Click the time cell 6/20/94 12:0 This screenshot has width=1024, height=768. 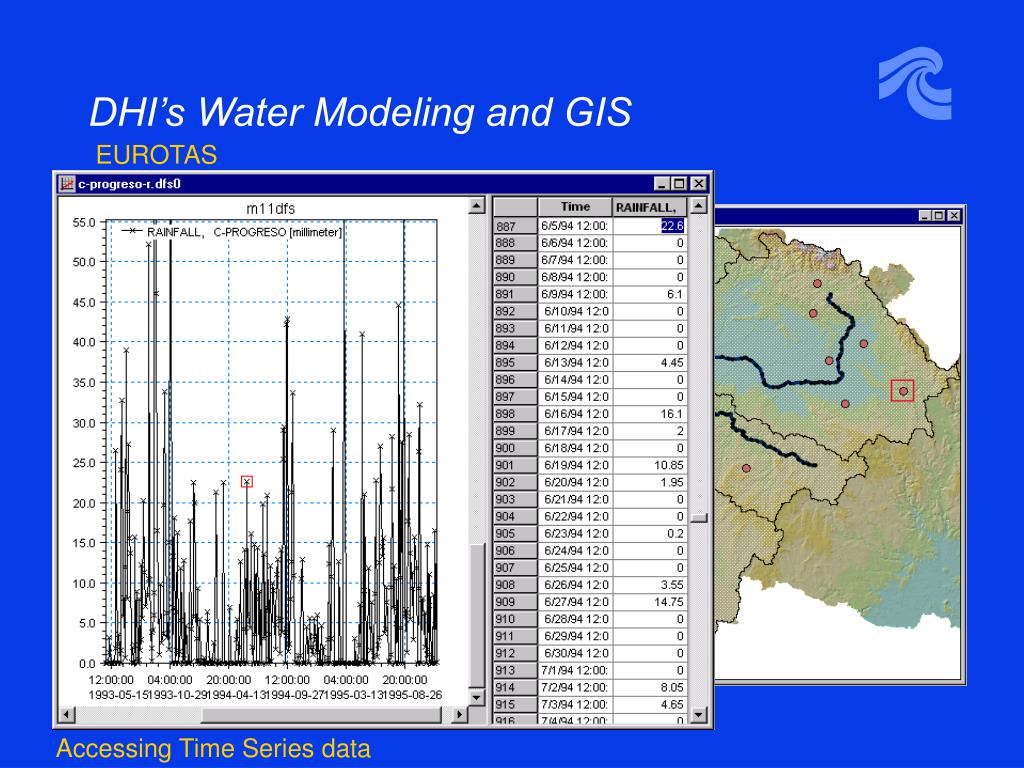(x=575, y=482)
